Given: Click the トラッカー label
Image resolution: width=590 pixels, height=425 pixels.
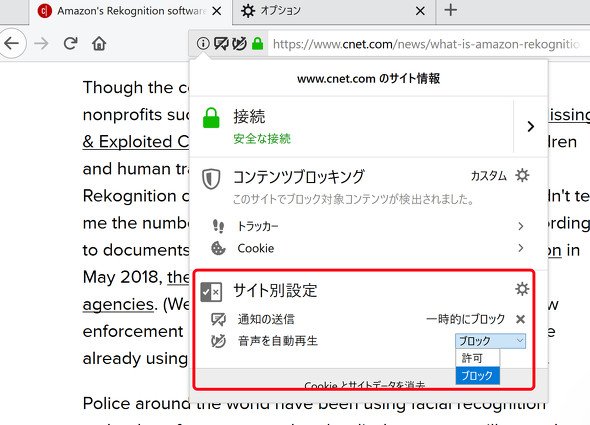Looking at the screenshot, I should (258, 226).
